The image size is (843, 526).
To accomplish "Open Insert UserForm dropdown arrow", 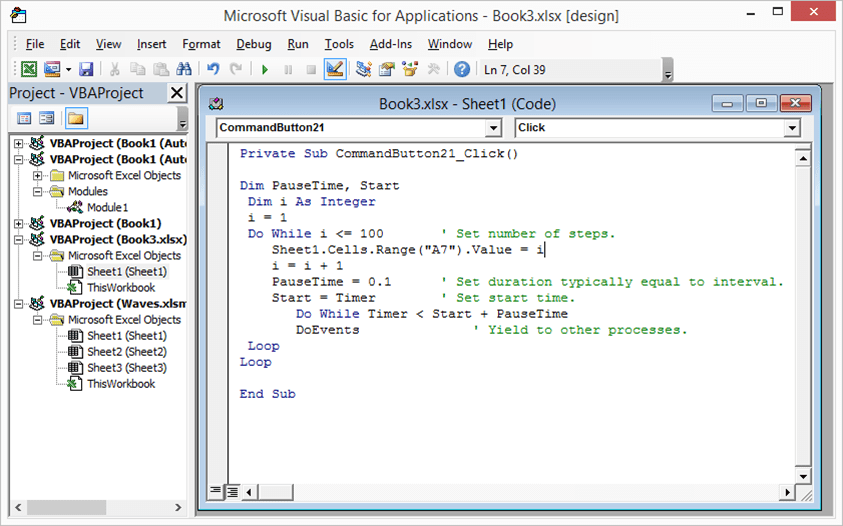I will click(68, 69).
